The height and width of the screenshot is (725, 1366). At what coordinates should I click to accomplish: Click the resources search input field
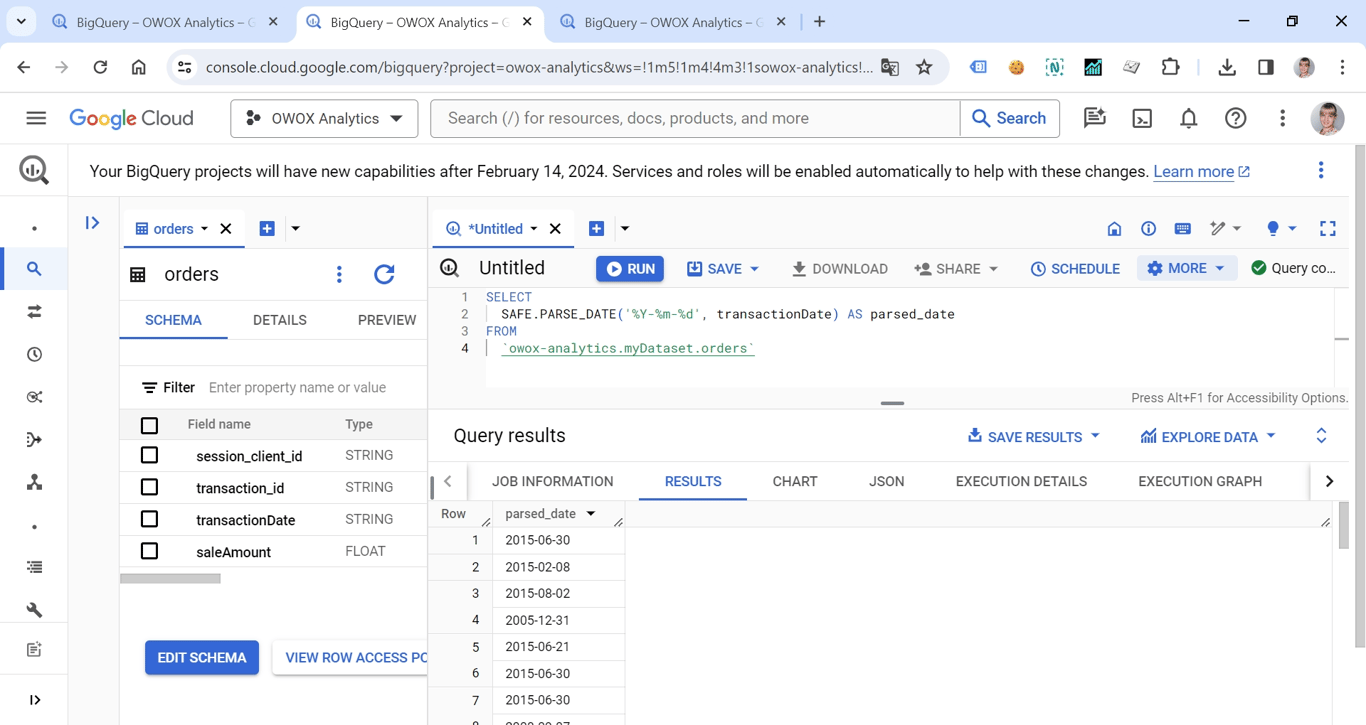click(x=695, y=118)
